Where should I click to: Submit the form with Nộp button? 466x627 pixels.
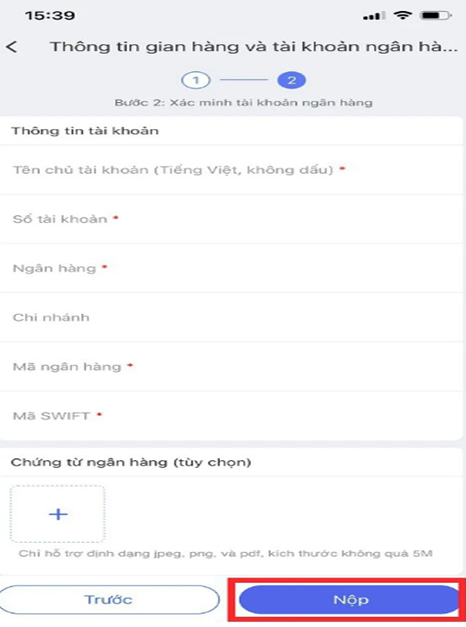tap(349, 599)
